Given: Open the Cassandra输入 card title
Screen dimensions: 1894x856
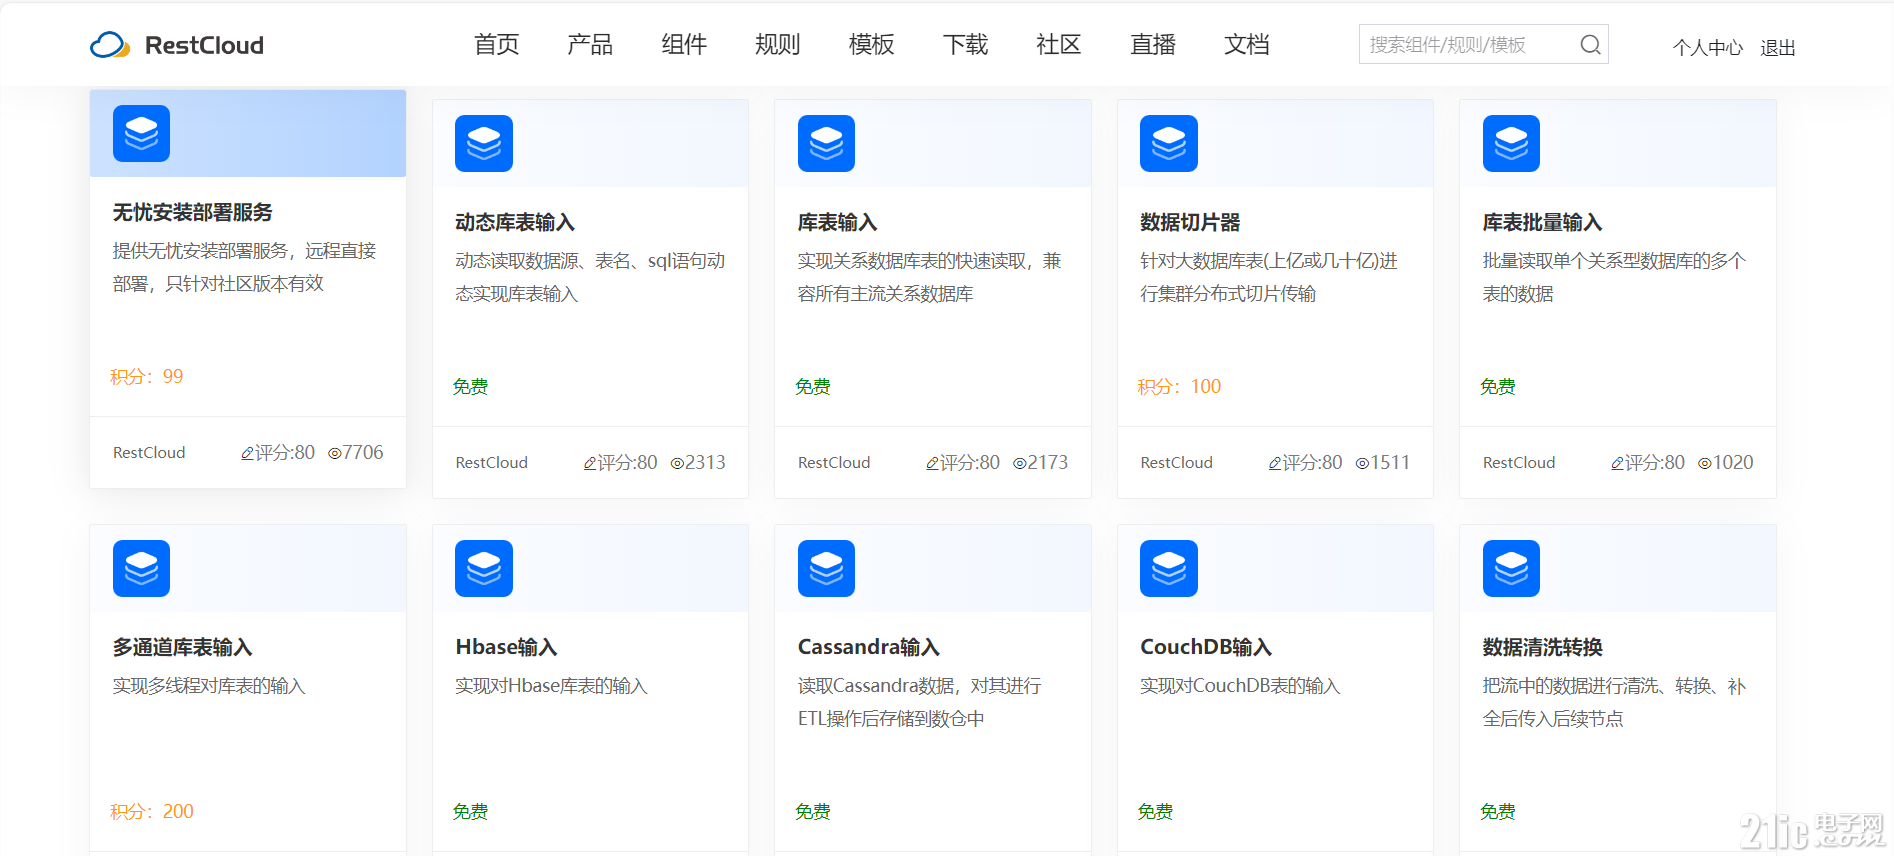Looking at the screenshot, I should tap(869, 647).
